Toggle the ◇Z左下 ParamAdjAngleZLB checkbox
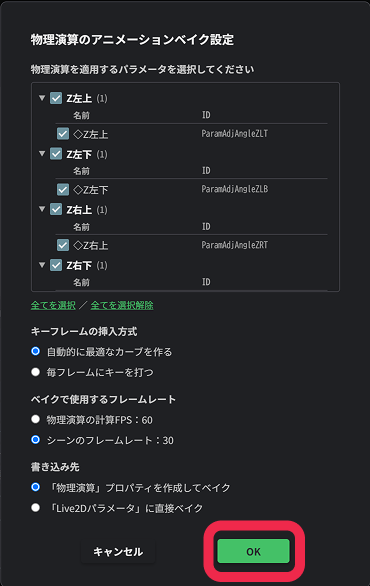This screenshot has height=586, width=370. [63, 189]
